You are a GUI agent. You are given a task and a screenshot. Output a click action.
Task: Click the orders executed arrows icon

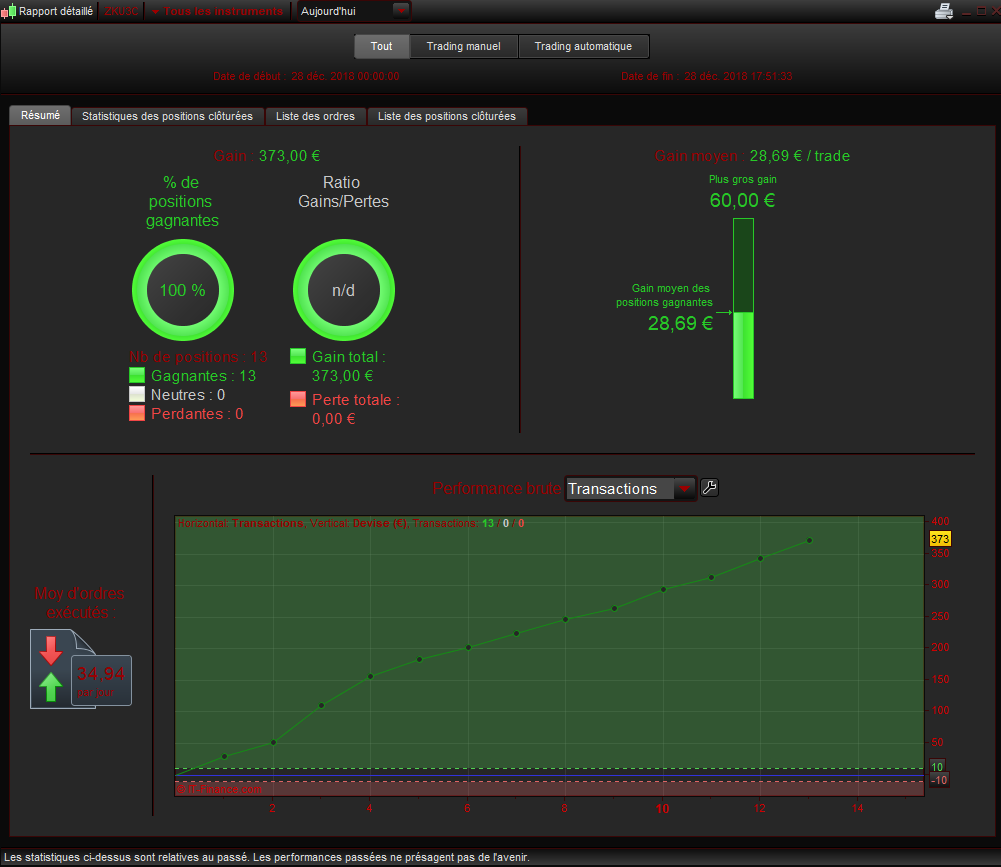(x=51, y=668)
